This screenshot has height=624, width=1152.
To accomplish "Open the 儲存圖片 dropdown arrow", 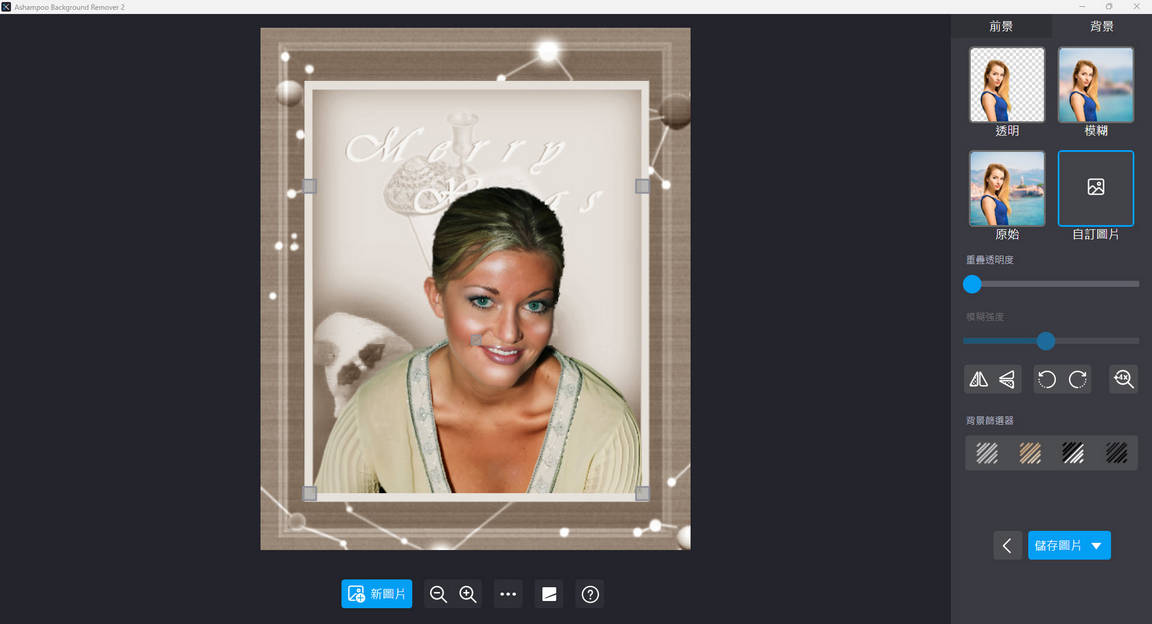I will (1097, 545).
